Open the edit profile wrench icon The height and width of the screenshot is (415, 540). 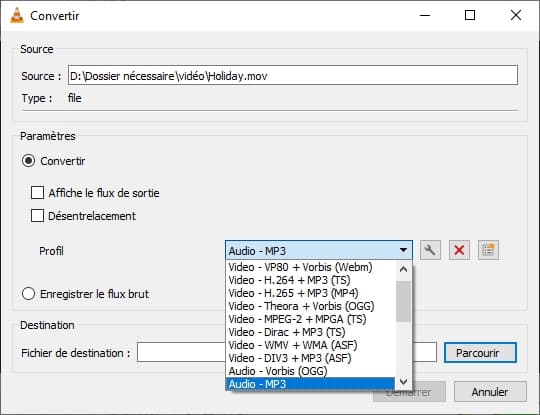[430, 250]
